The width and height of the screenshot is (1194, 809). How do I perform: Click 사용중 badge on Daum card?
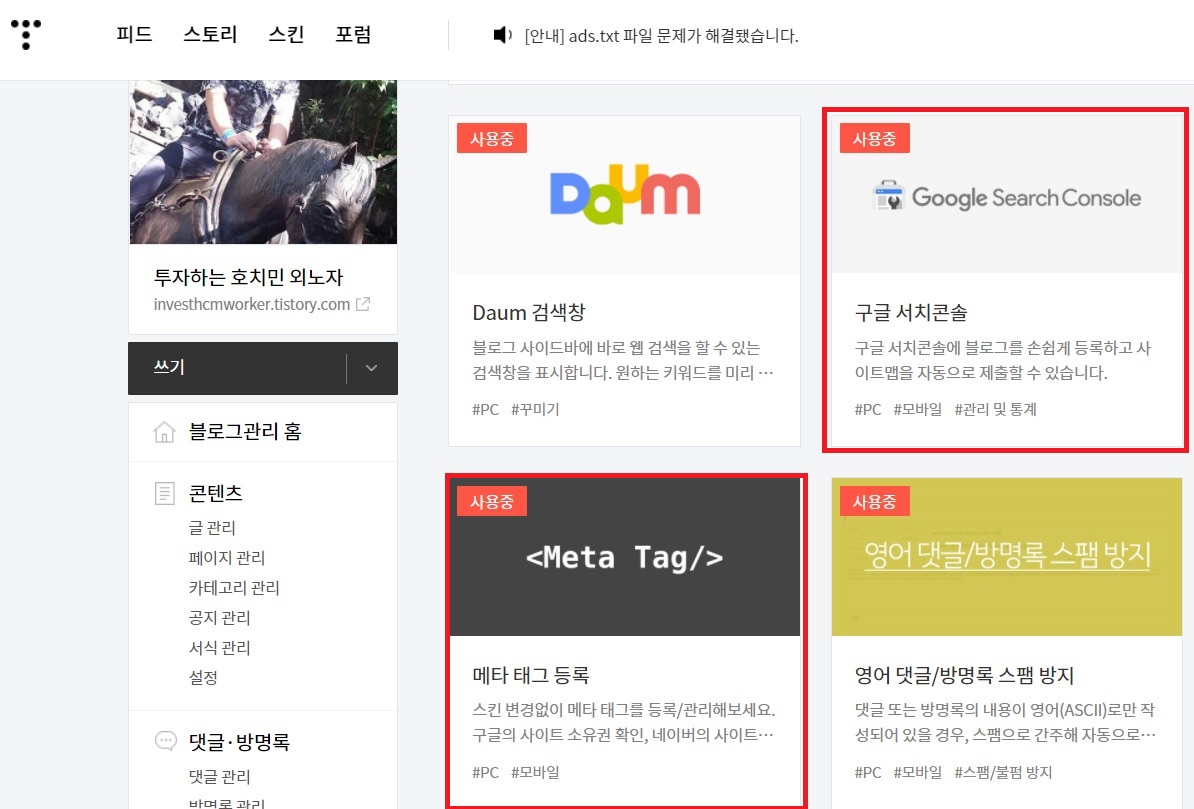[492, 139]
